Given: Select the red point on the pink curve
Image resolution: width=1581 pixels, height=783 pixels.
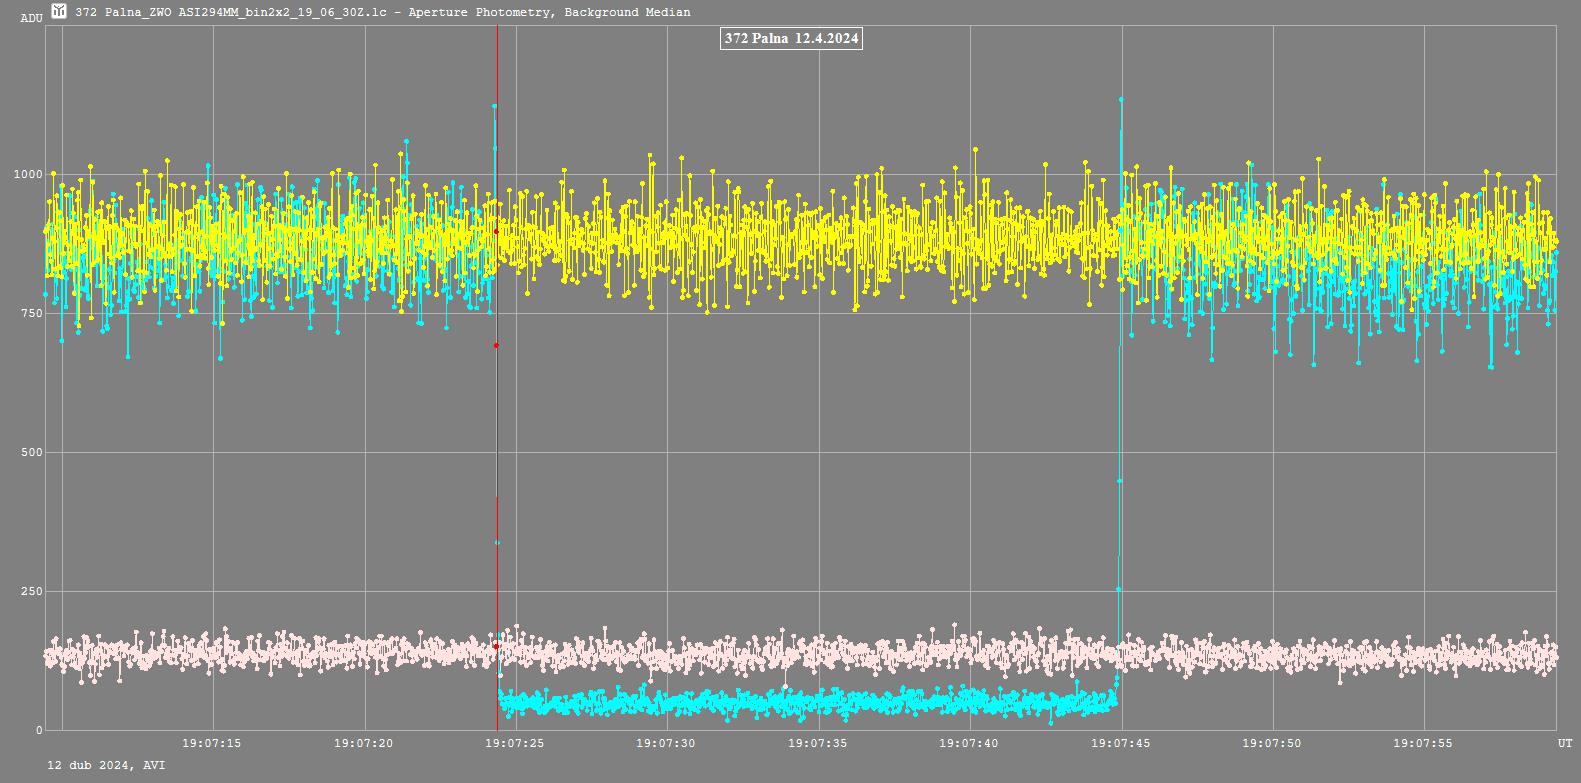Looking at the screenshot, I should pos(495,646).
